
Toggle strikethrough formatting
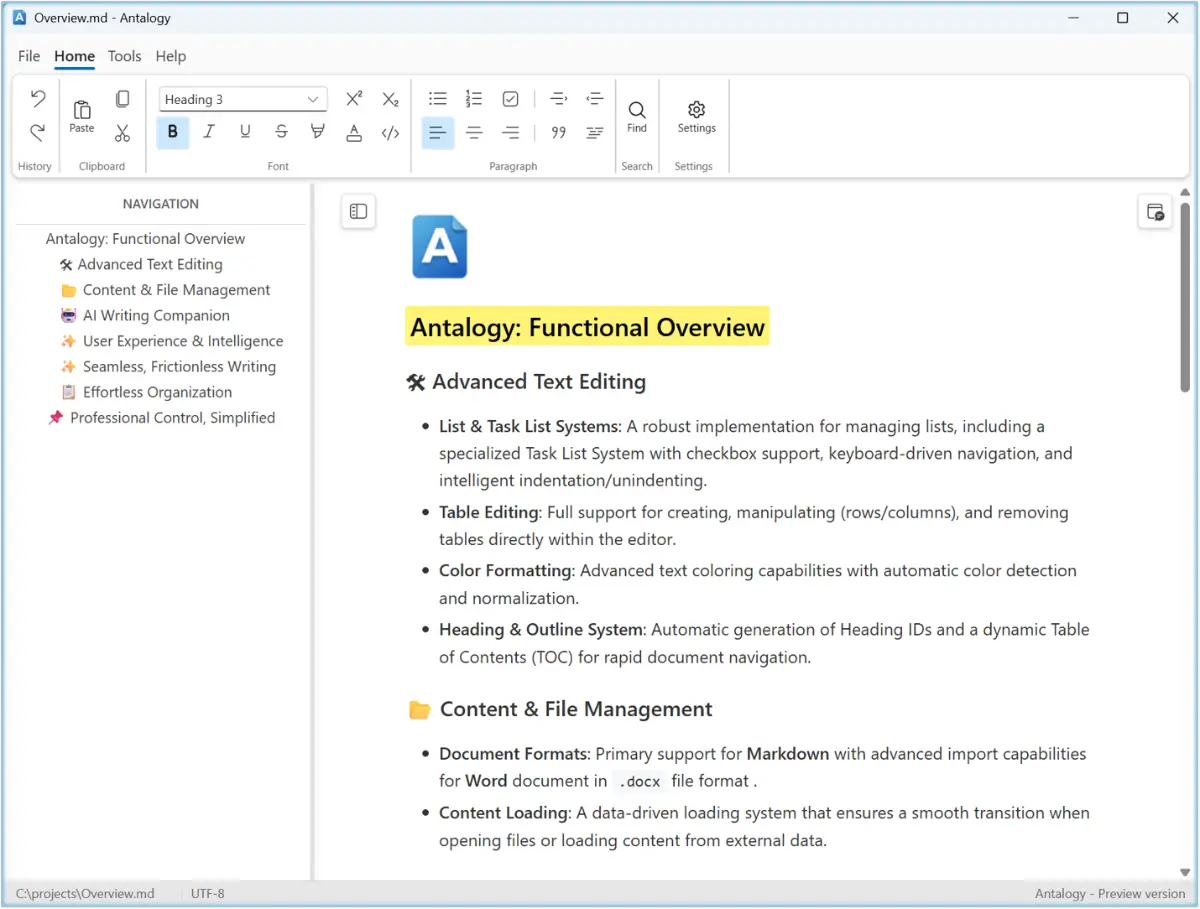pyautogui.click(x=281, y=132)
